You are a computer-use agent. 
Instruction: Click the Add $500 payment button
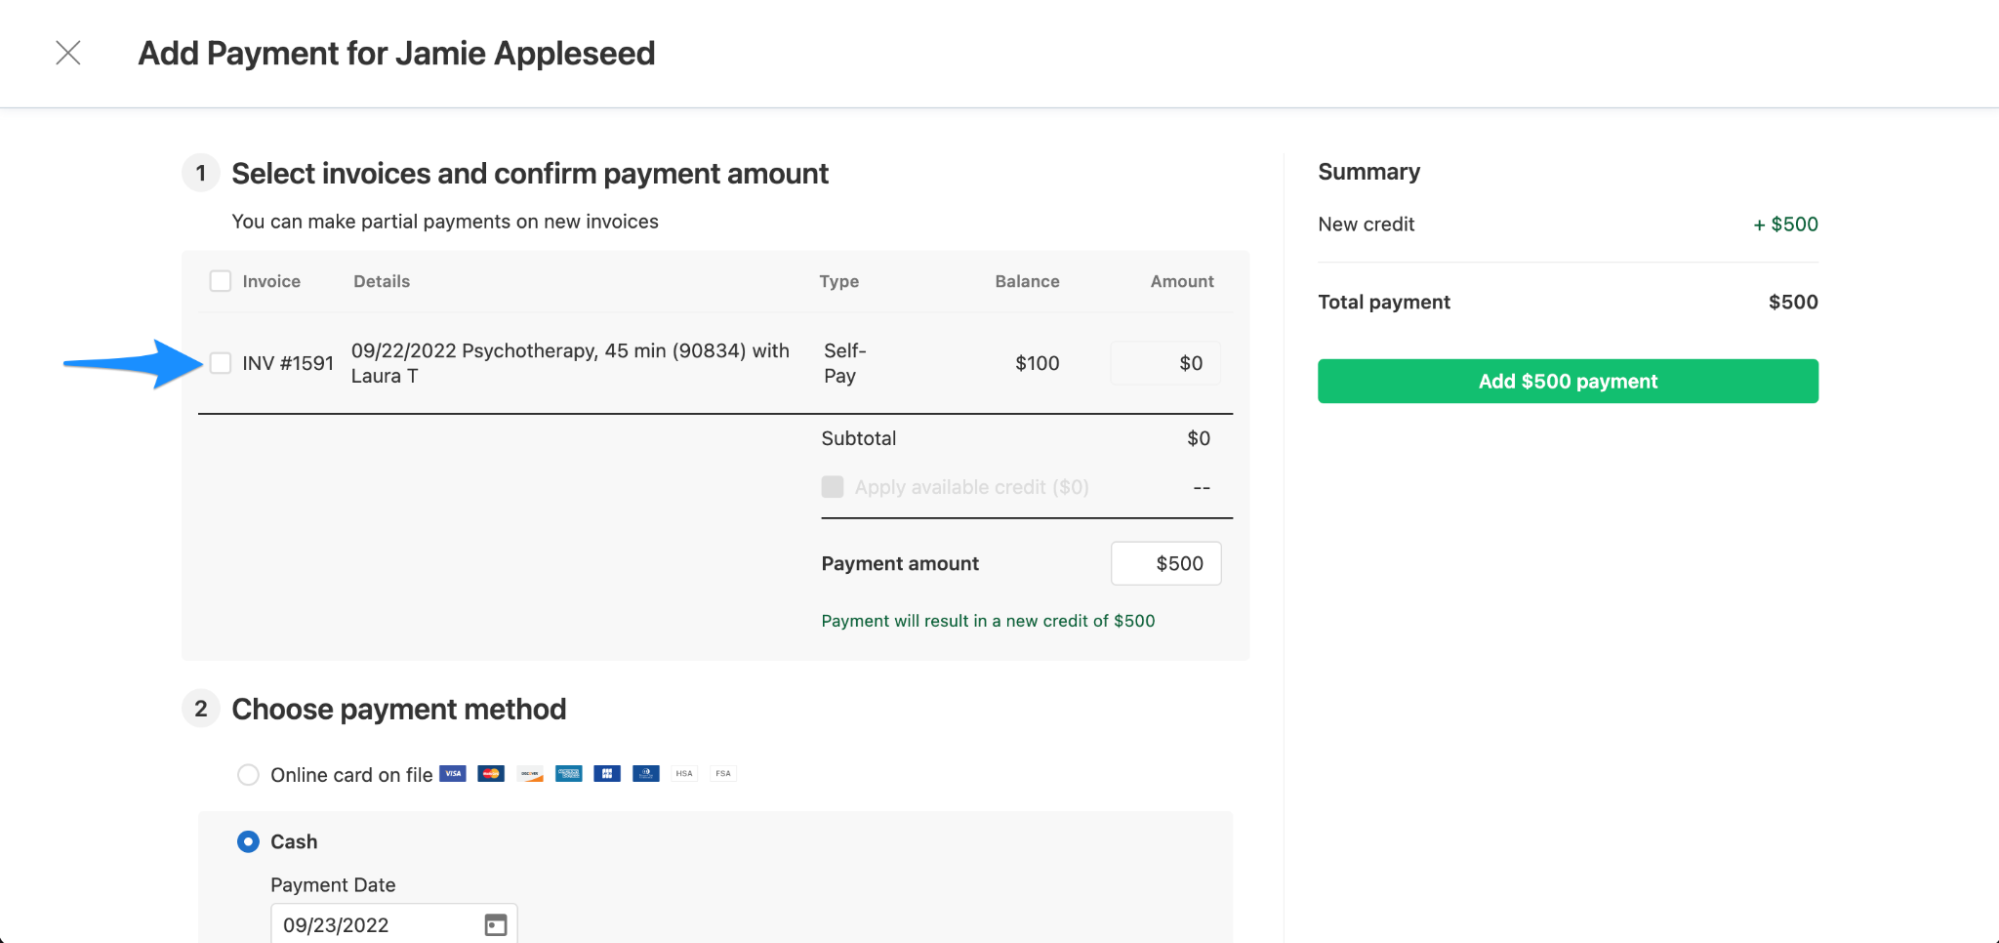pos(1567,381)
